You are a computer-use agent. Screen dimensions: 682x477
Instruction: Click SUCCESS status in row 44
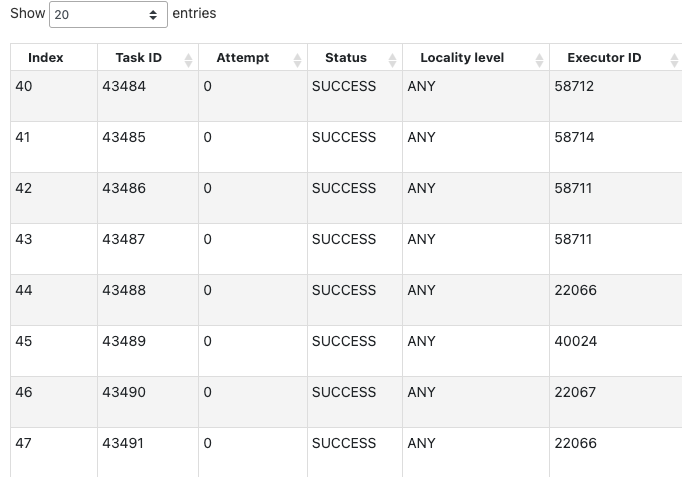coord(344,291)
